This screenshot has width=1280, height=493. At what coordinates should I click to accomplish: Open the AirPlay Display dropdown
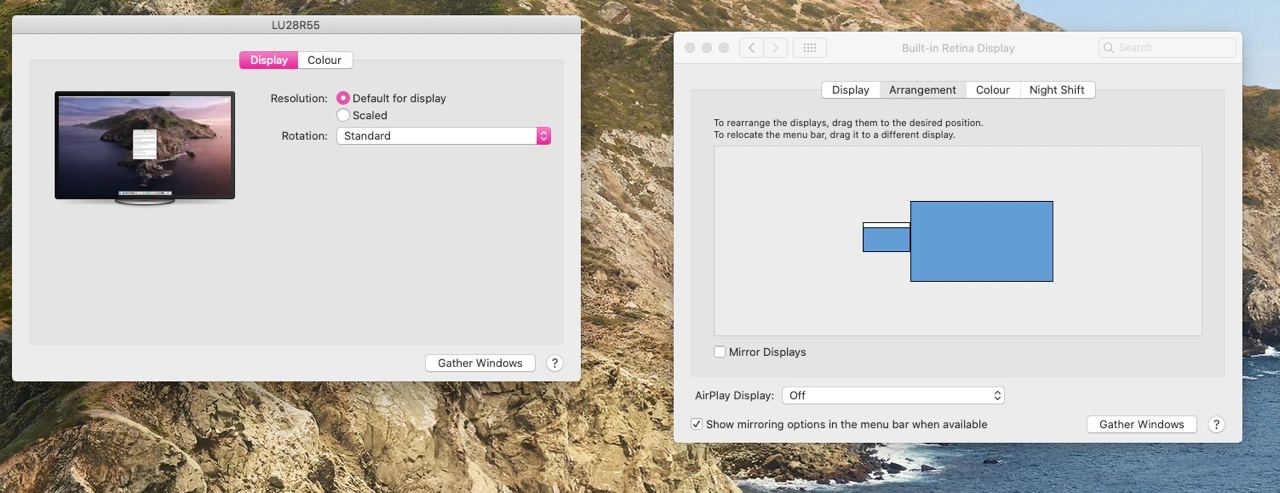pos(893,395)
